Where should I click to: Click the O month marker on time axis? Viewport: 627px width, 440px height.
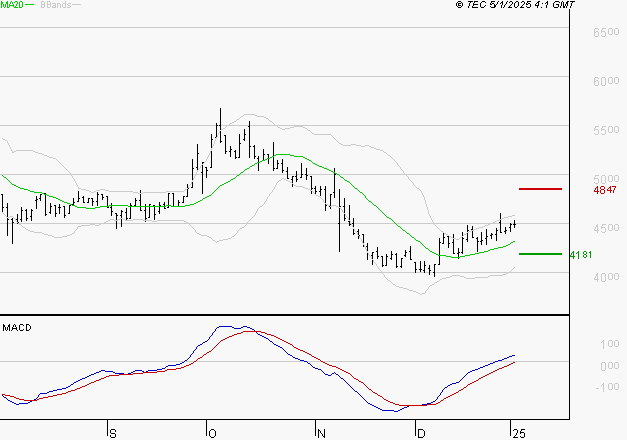[x=212, y=434]
